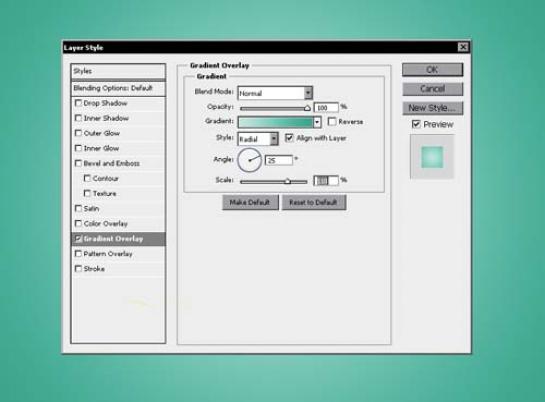The height and width of the screenshot is (402, 545).
Task: Enable the Drop Shadow effect checkbox
Action: [78, 103]
